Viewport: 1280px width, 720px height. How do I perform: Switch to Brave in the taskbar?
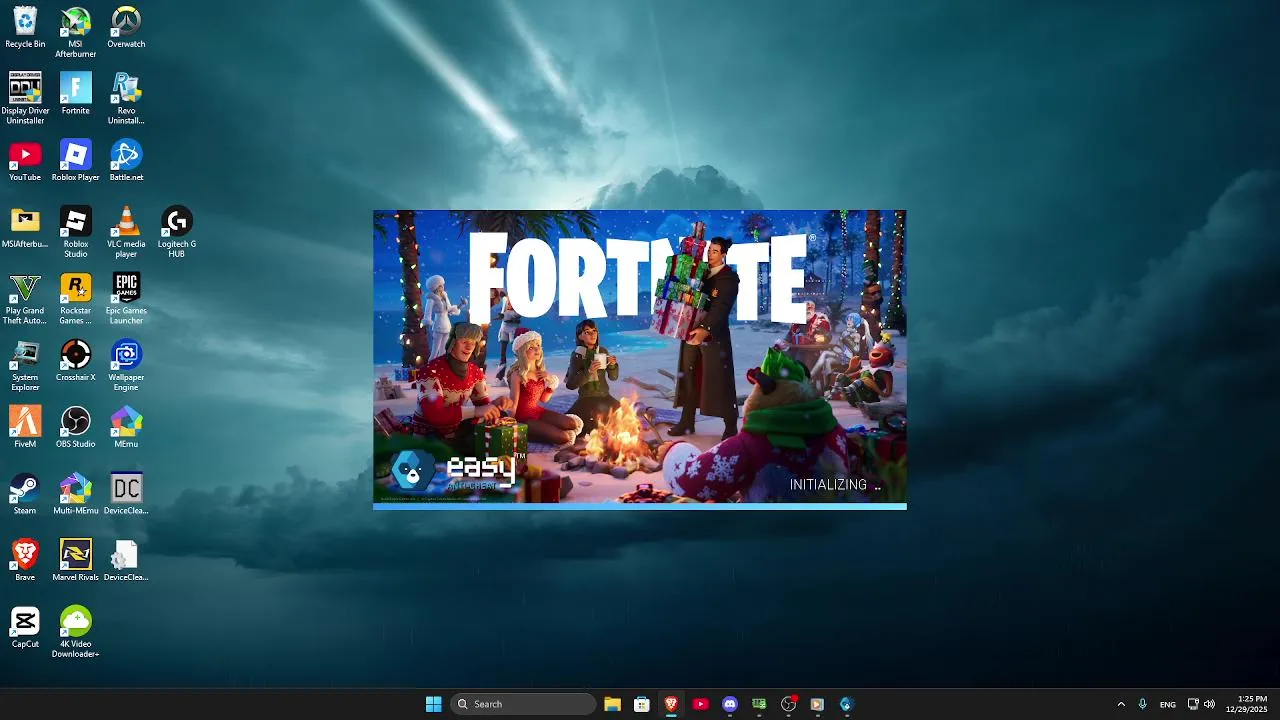click(x=671, y=704)
